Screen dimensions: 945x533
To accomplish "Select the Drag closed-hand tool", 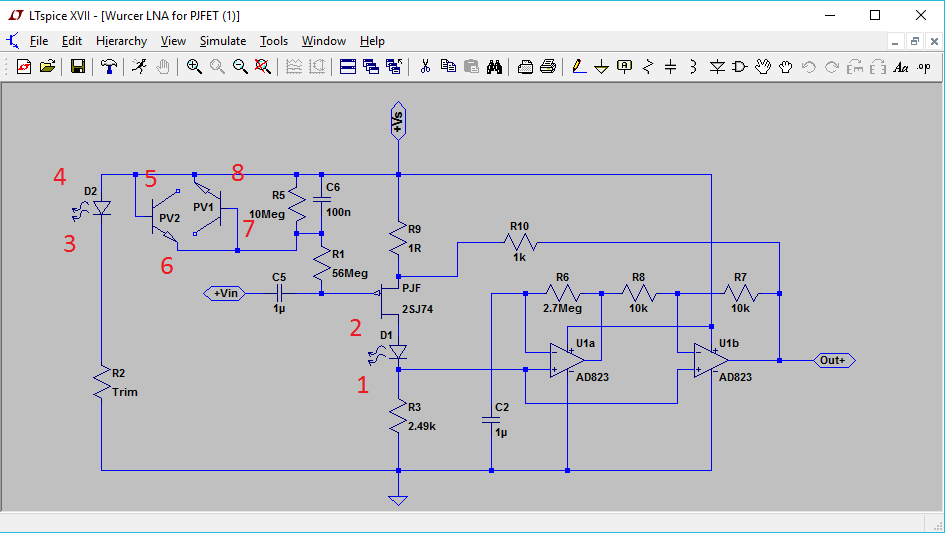I will (786, 66).
